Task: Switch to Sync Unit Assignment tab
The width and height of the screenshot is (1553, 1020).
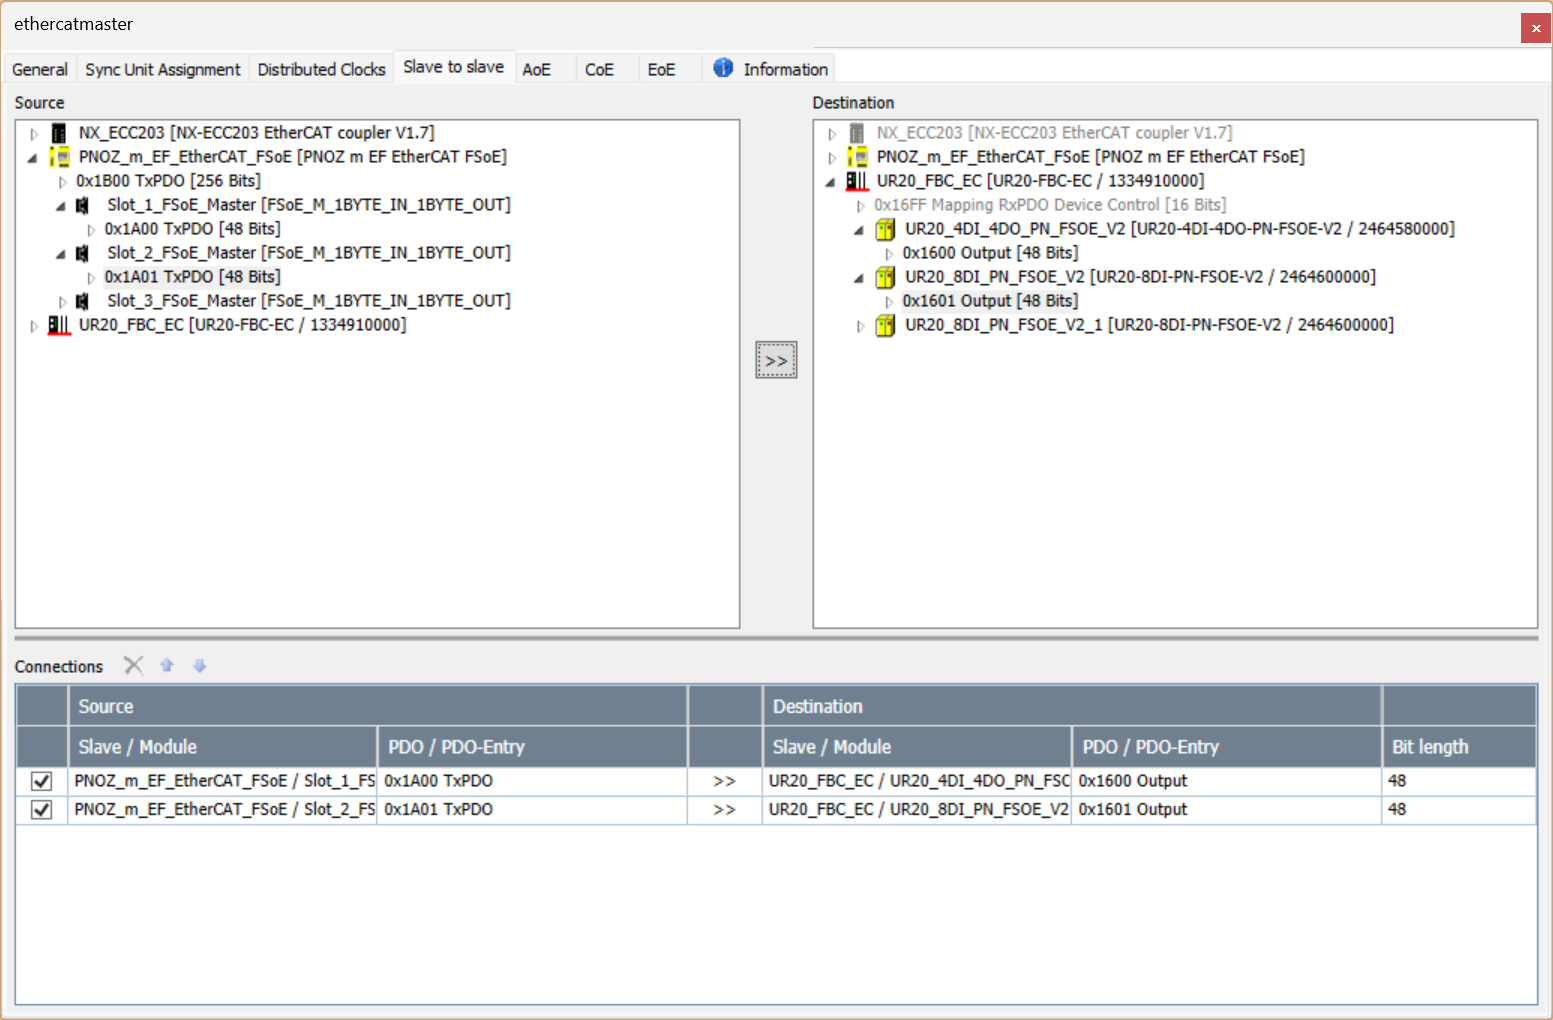Action: [163, 69]
